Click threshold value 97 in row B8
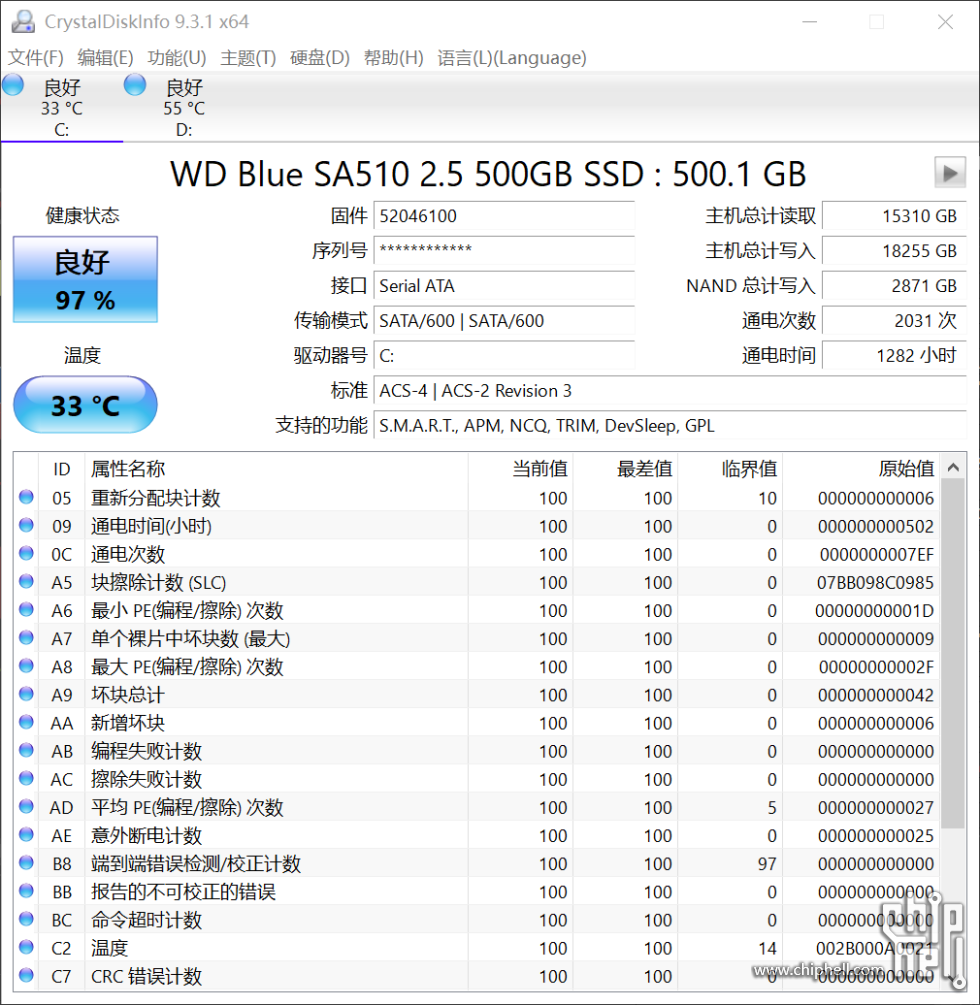980x1005 pixels. [x=767, y=864]
